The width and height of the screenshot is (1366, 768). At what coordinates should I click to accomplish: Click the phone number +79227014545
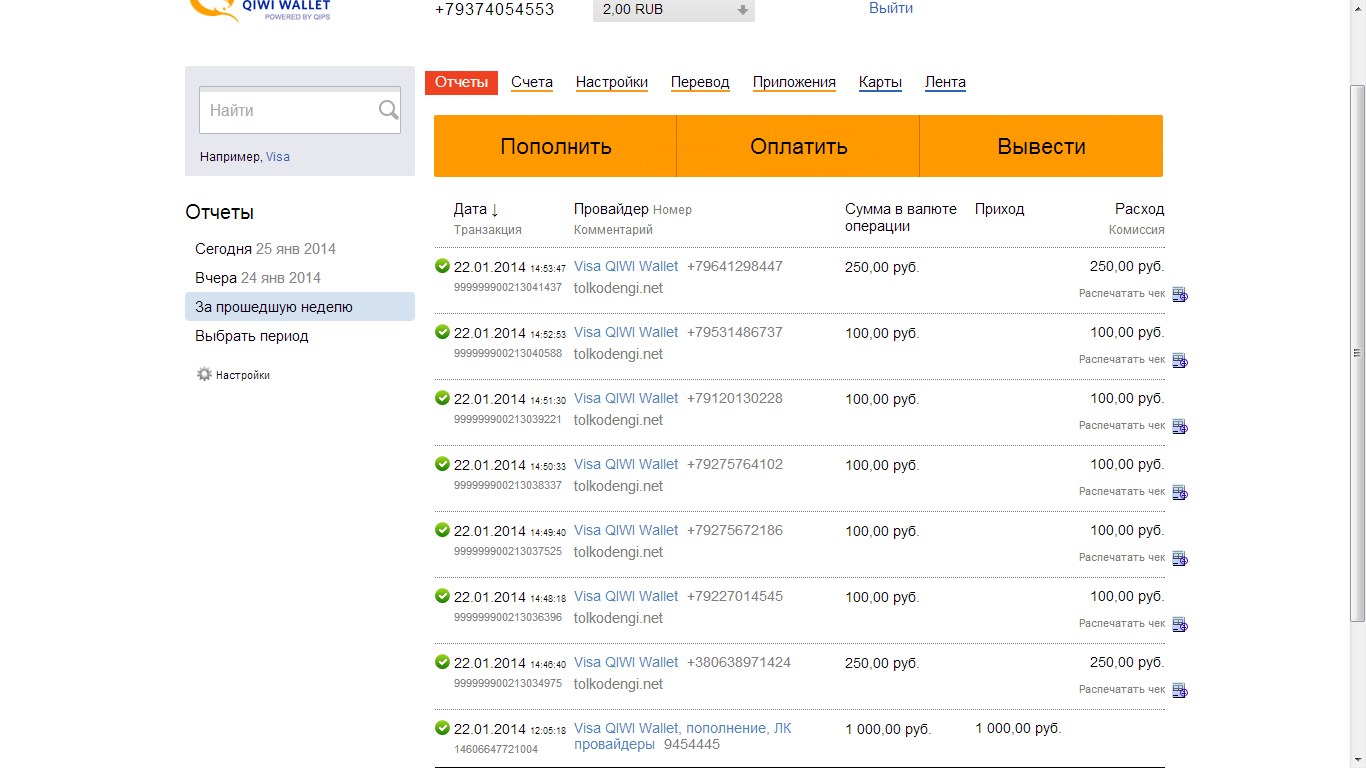click(735, 596)
